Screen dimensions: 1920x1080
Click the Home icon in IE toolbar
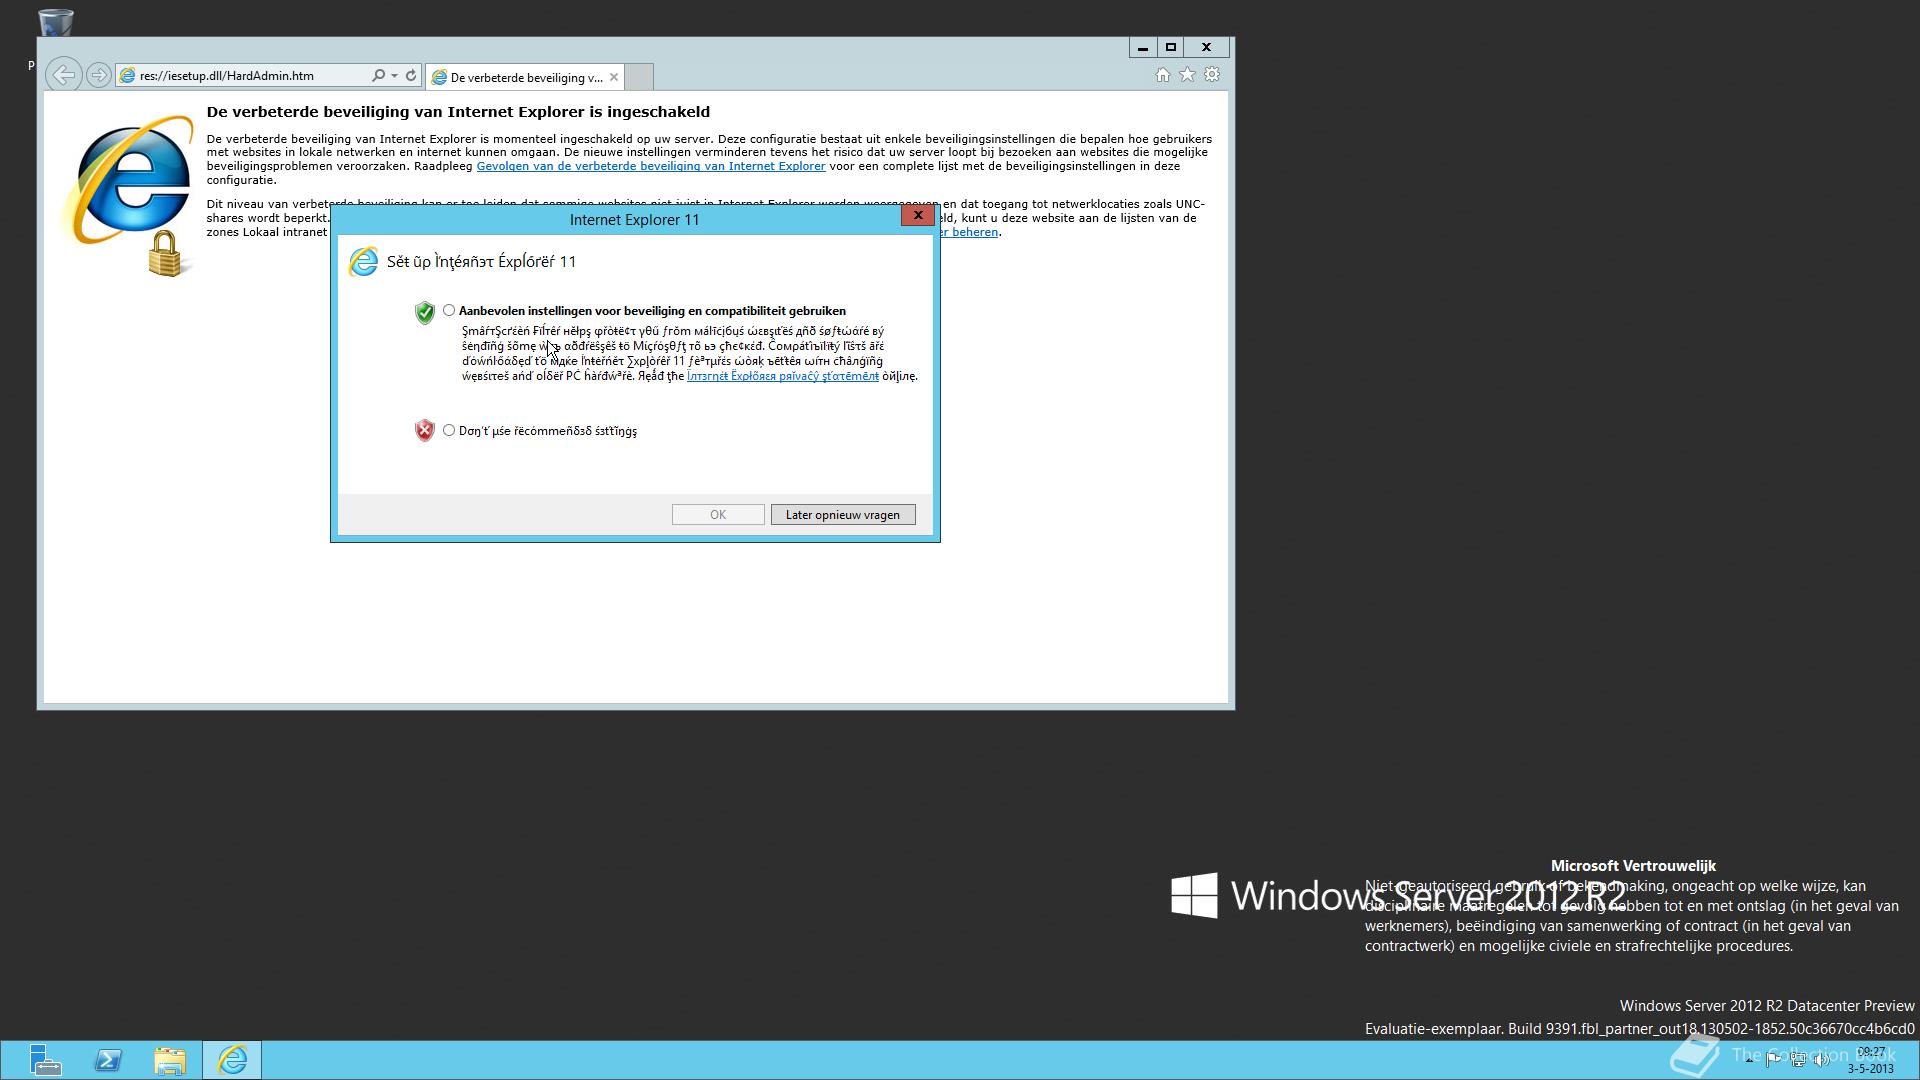(1162, 75)
